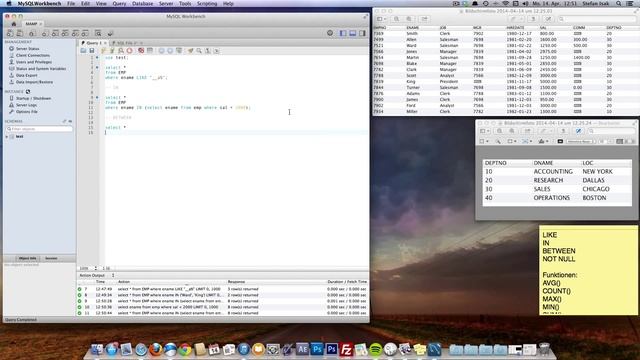Toggle the left sidebar panel visibility
640x360 pixels.
343,33
